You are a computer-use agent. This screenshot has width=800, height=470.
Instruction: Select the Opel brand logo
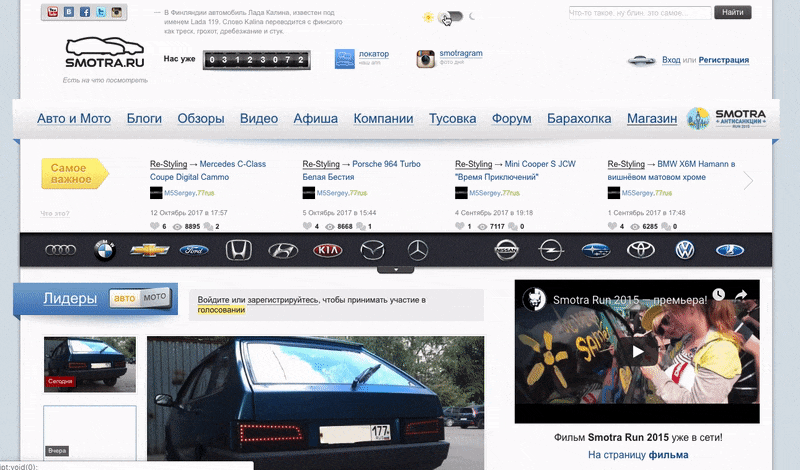pos(551,250)
